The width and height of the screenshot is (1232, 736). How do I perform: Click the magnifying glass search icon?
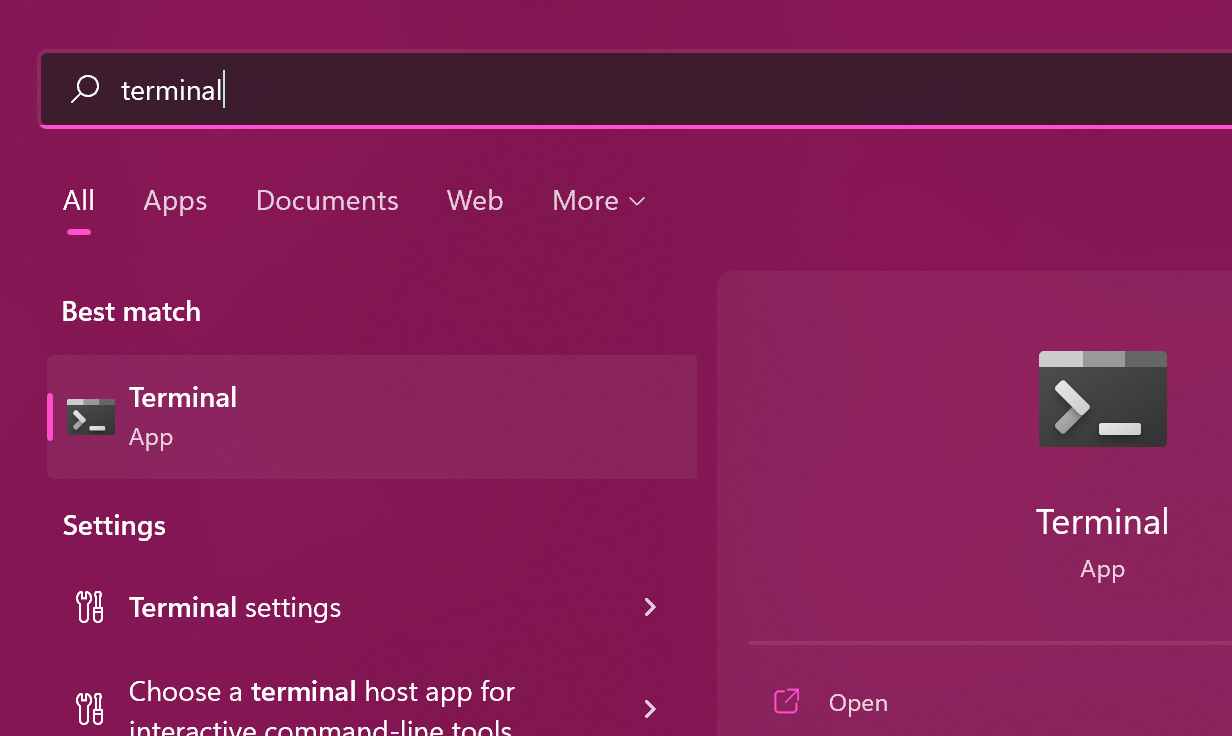[85, 89]
